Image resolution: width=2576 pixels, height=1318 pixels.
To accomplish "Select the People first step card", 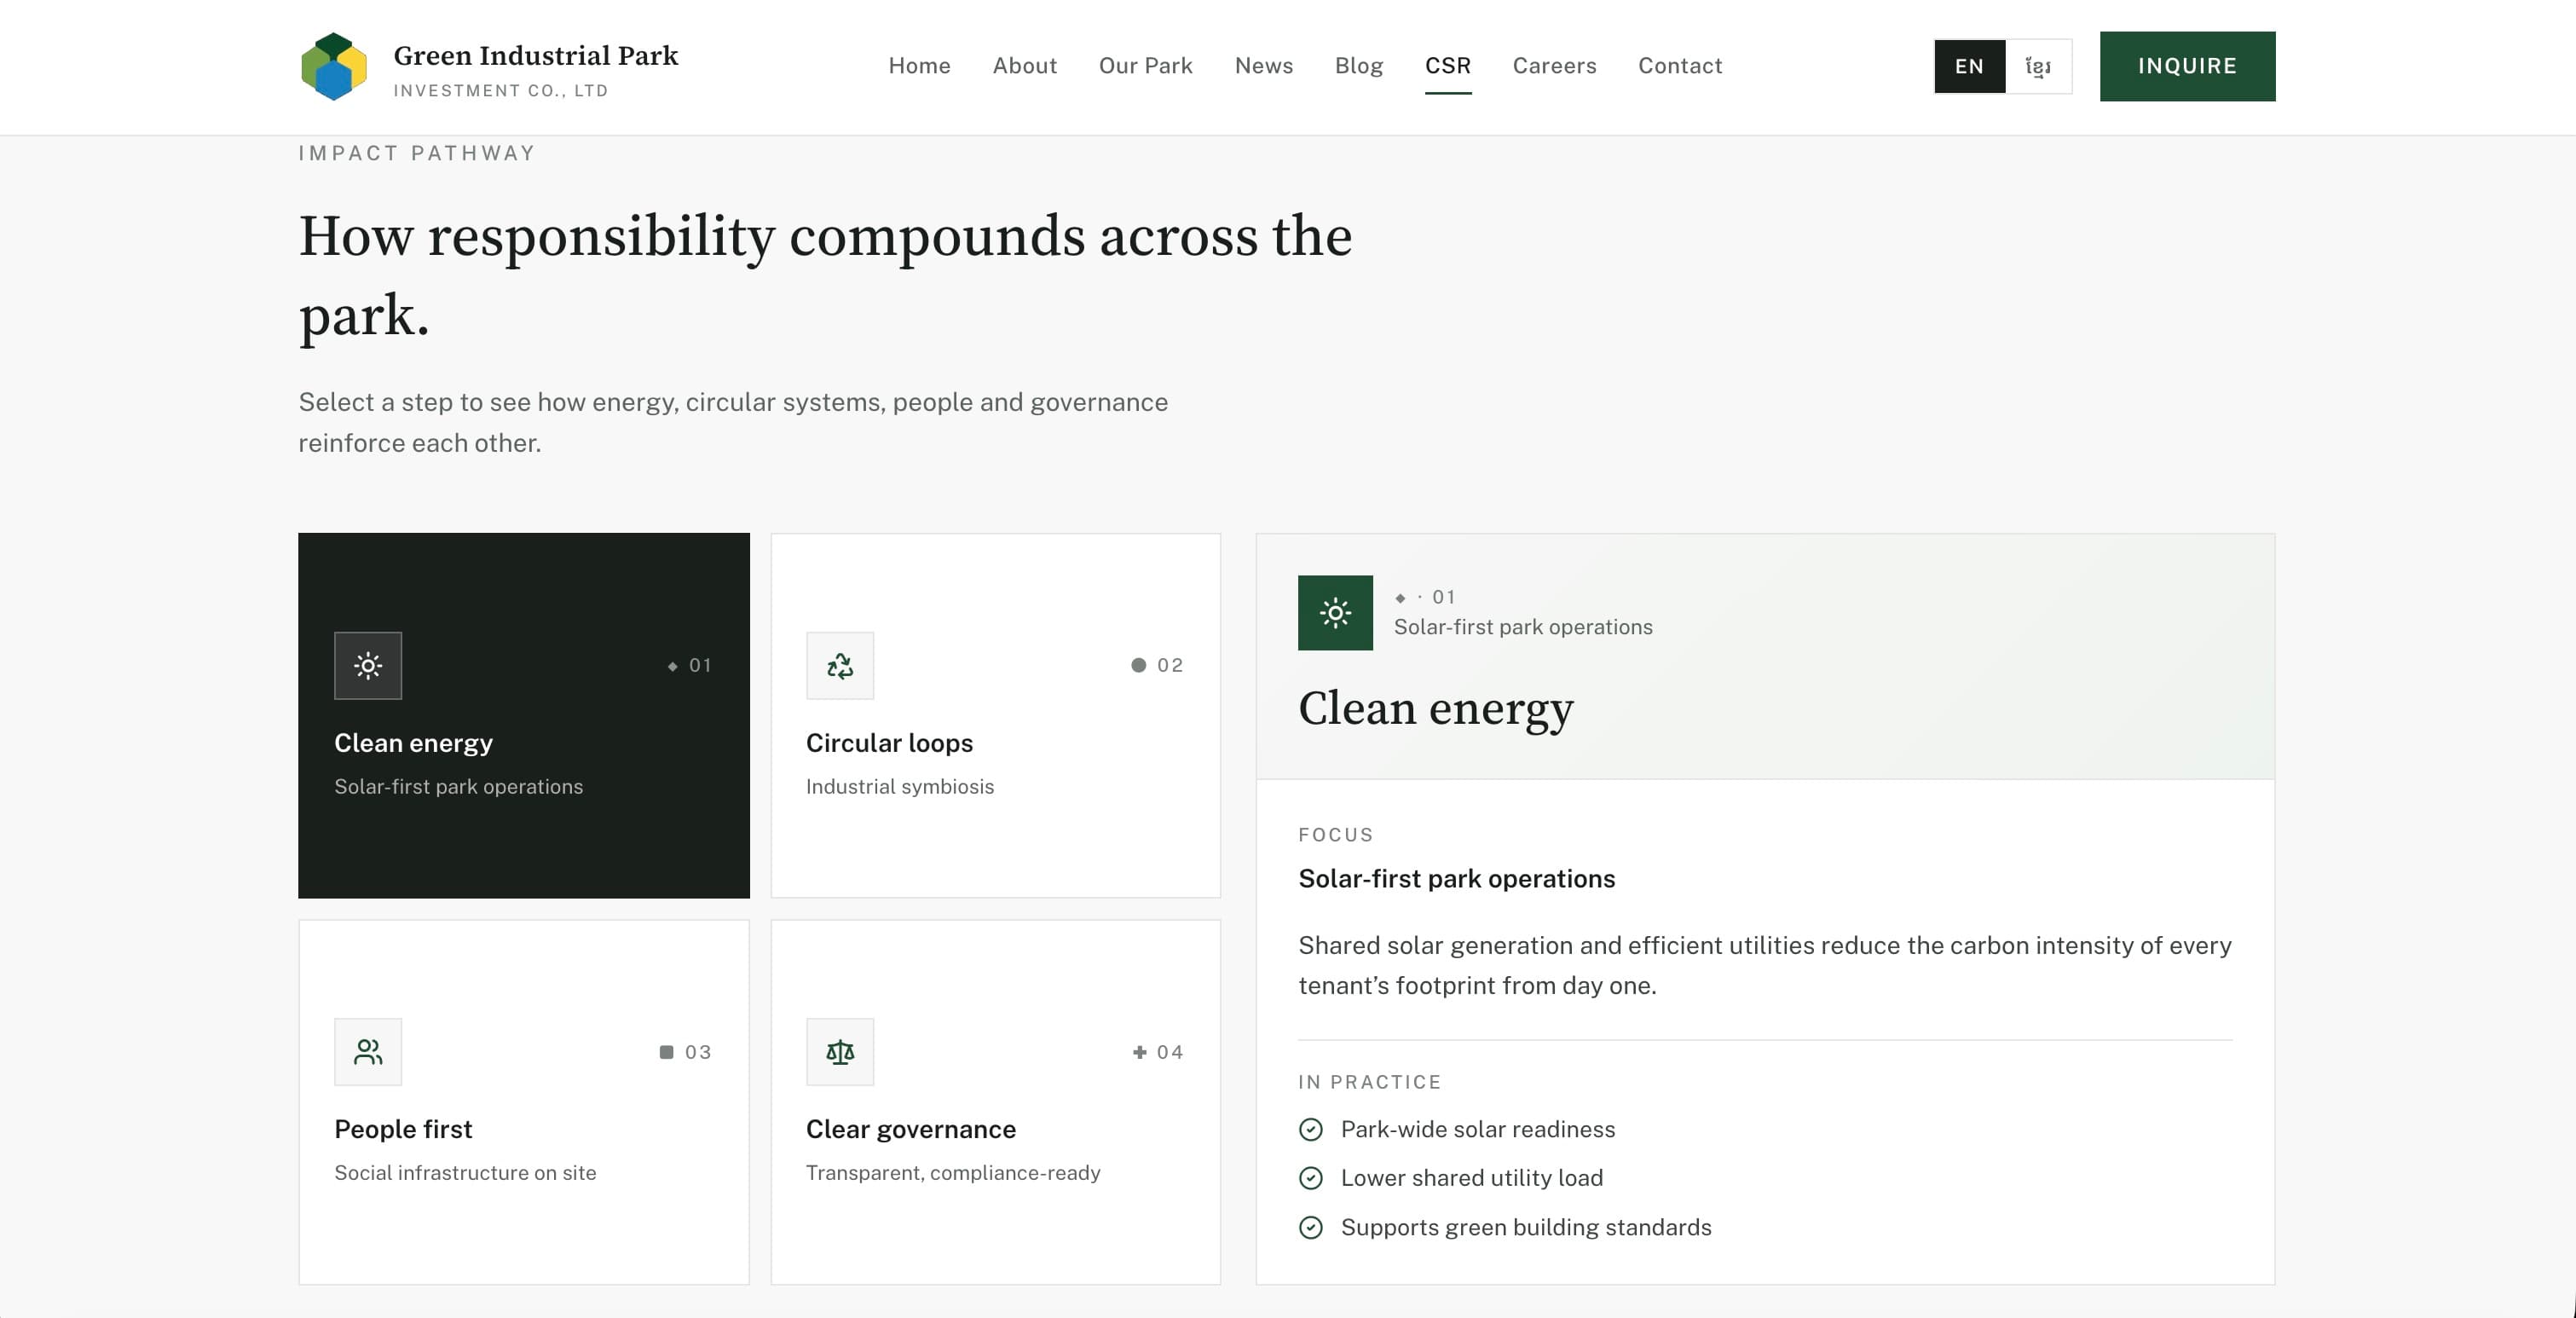I will (x=523, y=1102).
